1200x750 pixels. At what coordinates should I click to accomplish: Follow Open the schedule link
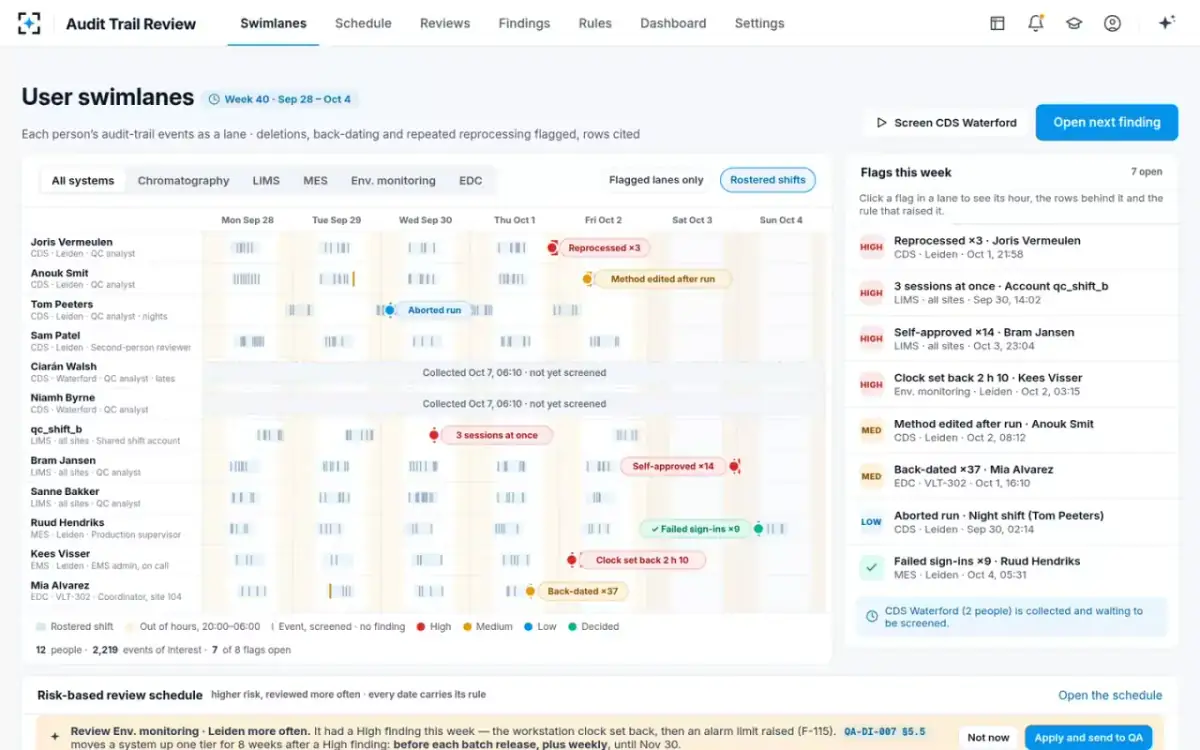point(1110,695)
